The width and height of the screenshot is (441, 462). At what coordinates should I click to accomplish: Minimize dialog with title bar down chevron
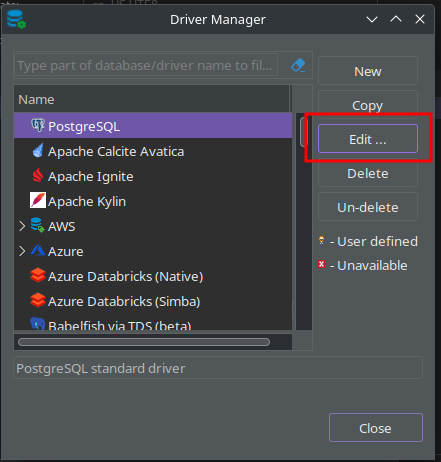[x=372, y=19]
